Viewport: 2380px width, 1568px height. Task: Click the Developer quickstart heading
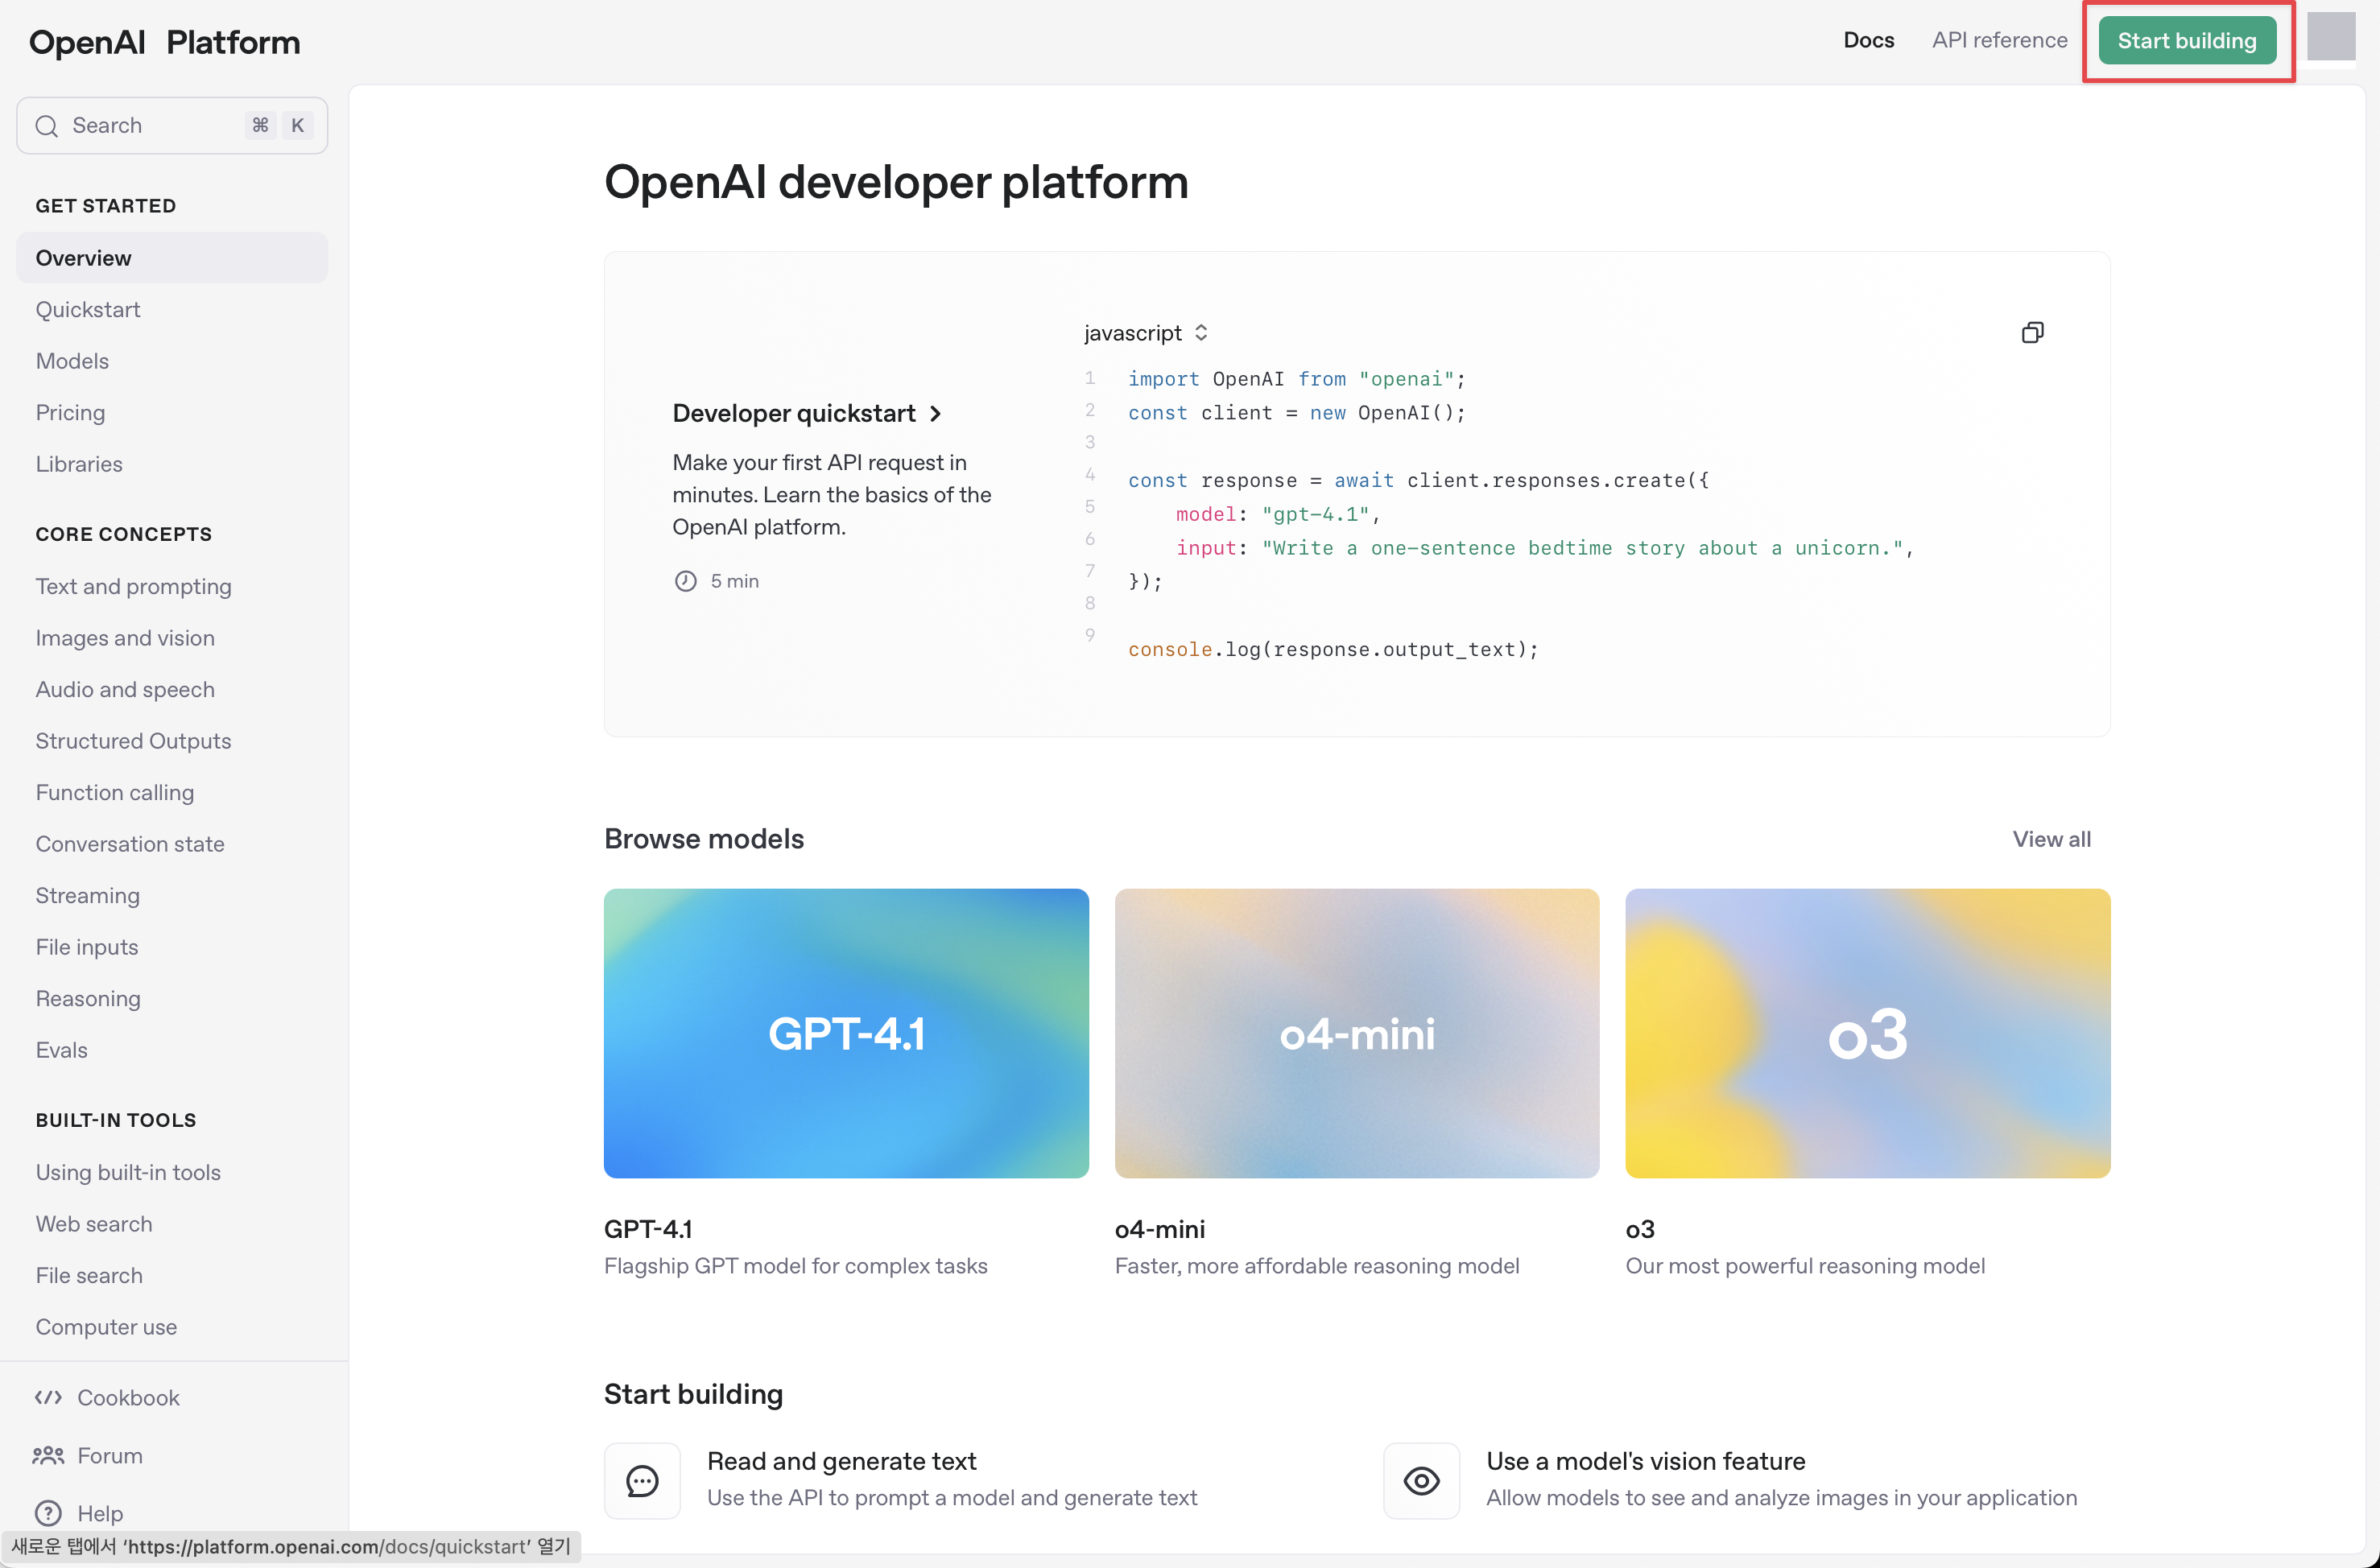pyautogui.click(x=794, y=414)
